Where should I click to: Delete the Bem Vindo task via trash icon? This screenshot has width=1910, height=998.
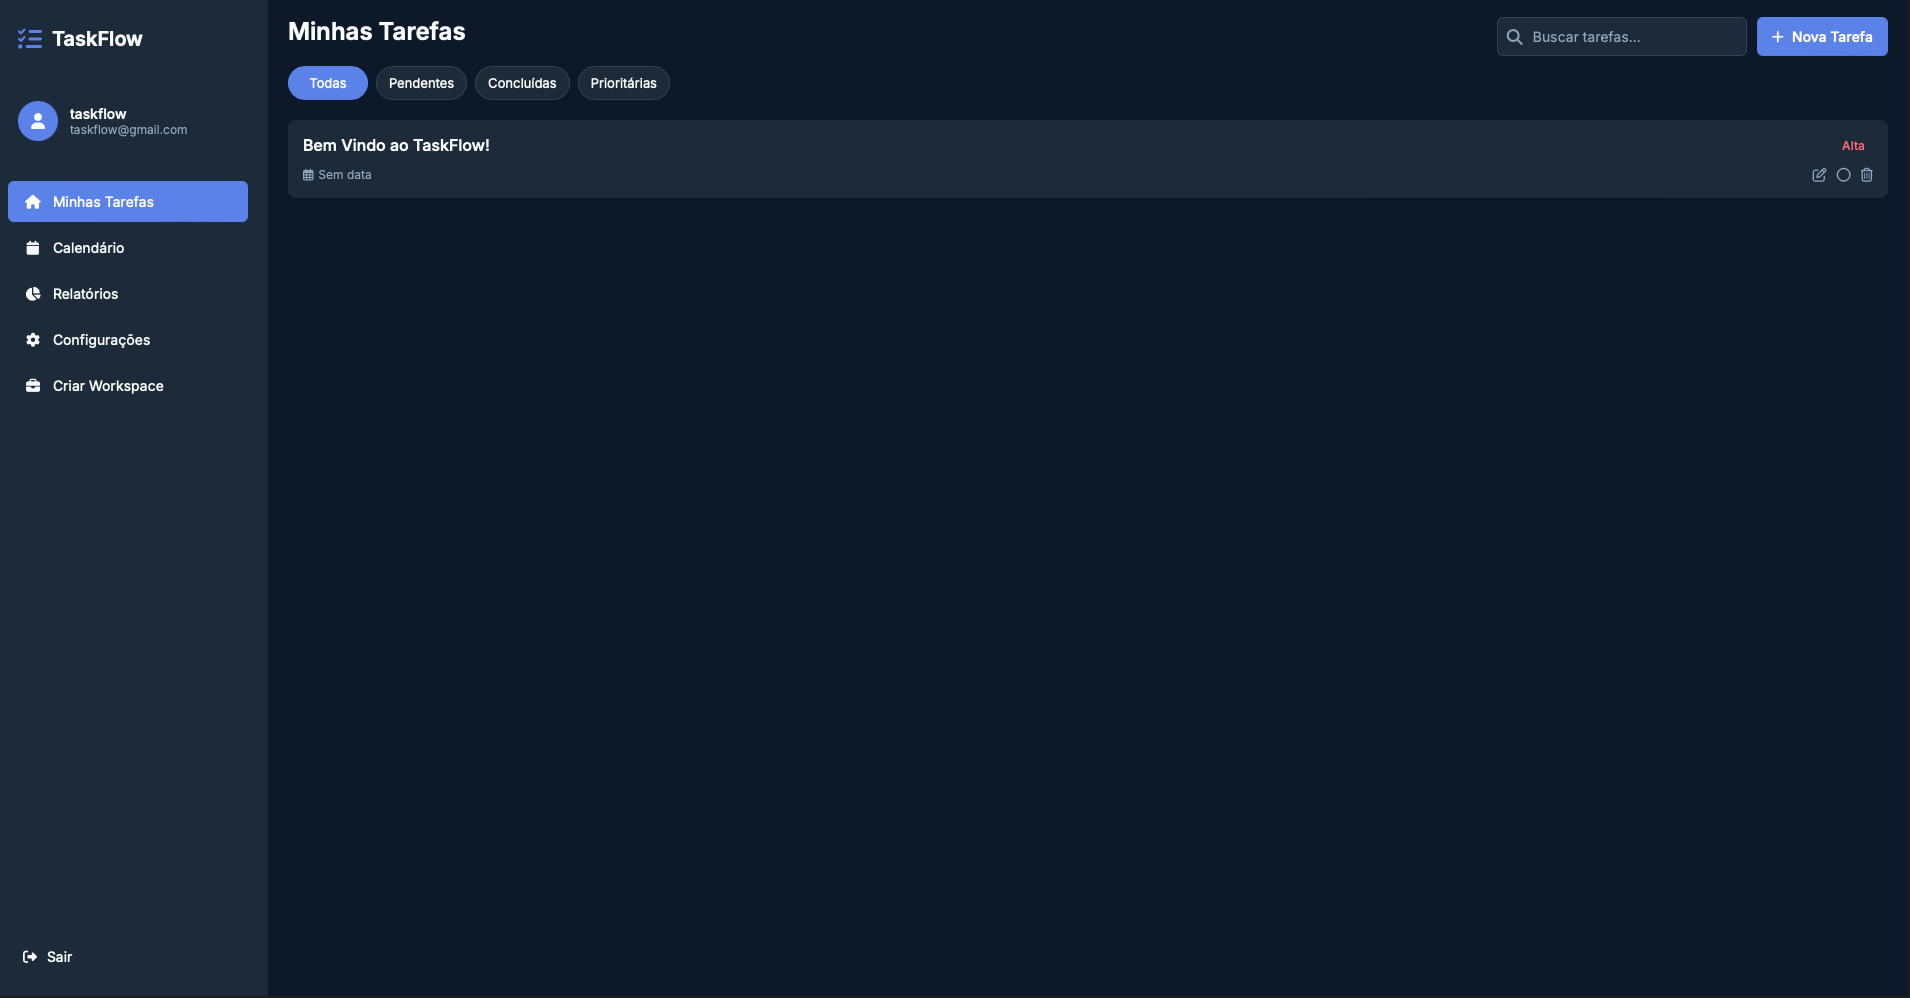click(x=1867, y=175)
